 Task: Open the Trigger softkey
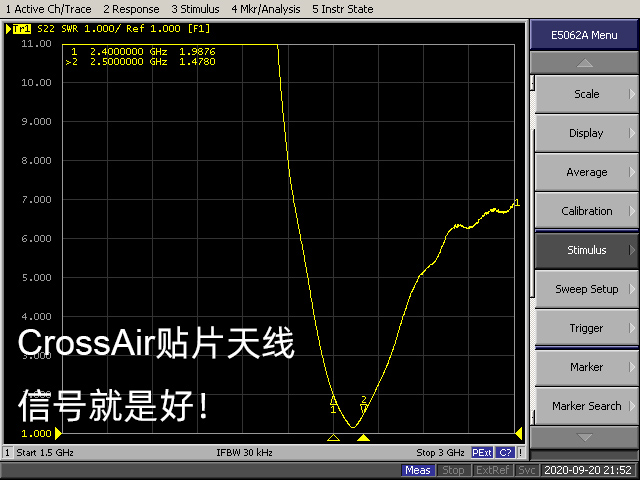click(586, 328)
